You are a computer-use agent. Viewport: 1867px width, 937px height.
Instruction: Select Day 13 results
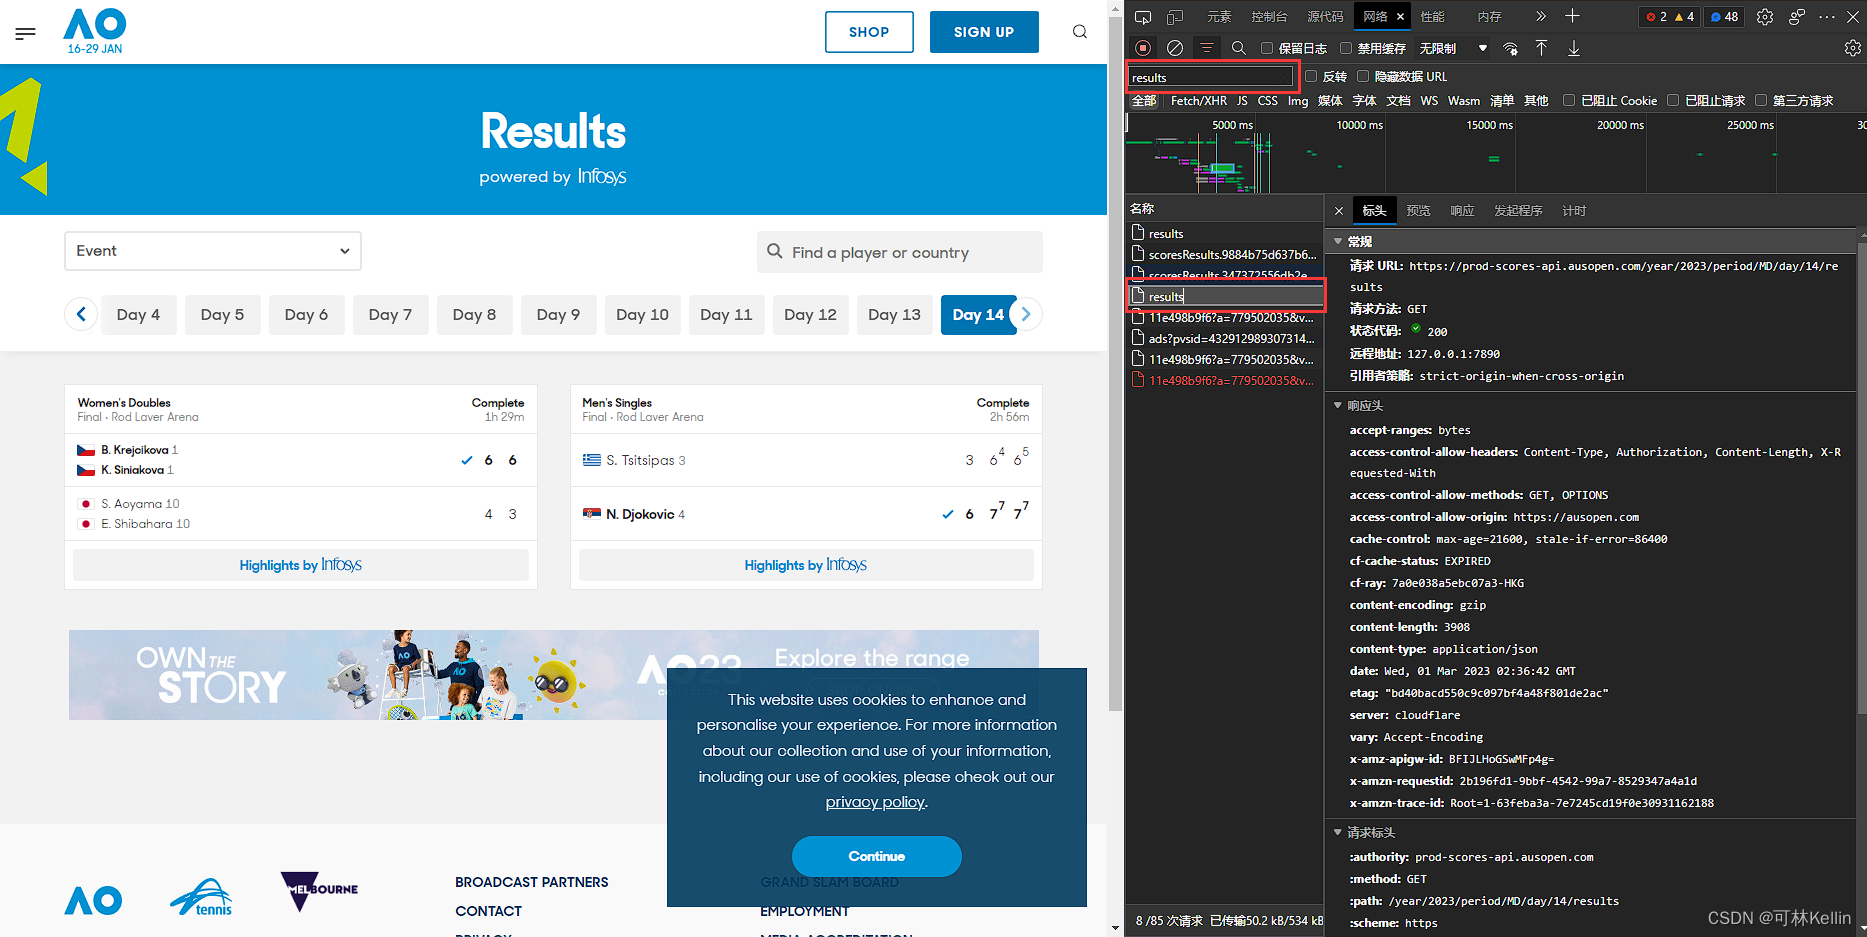[894, 314]
